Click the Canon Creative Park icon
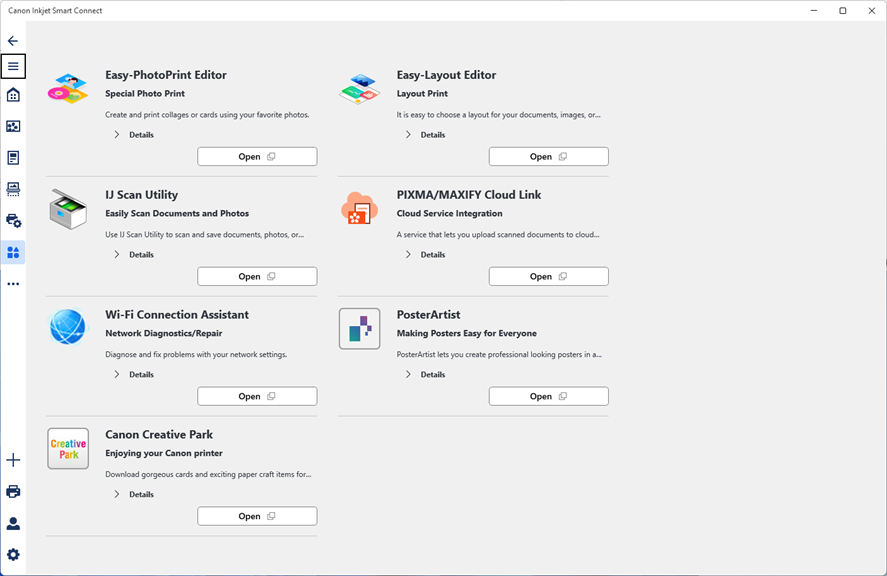The width and height of the screenshot is (887, 576). pos(68,449)
